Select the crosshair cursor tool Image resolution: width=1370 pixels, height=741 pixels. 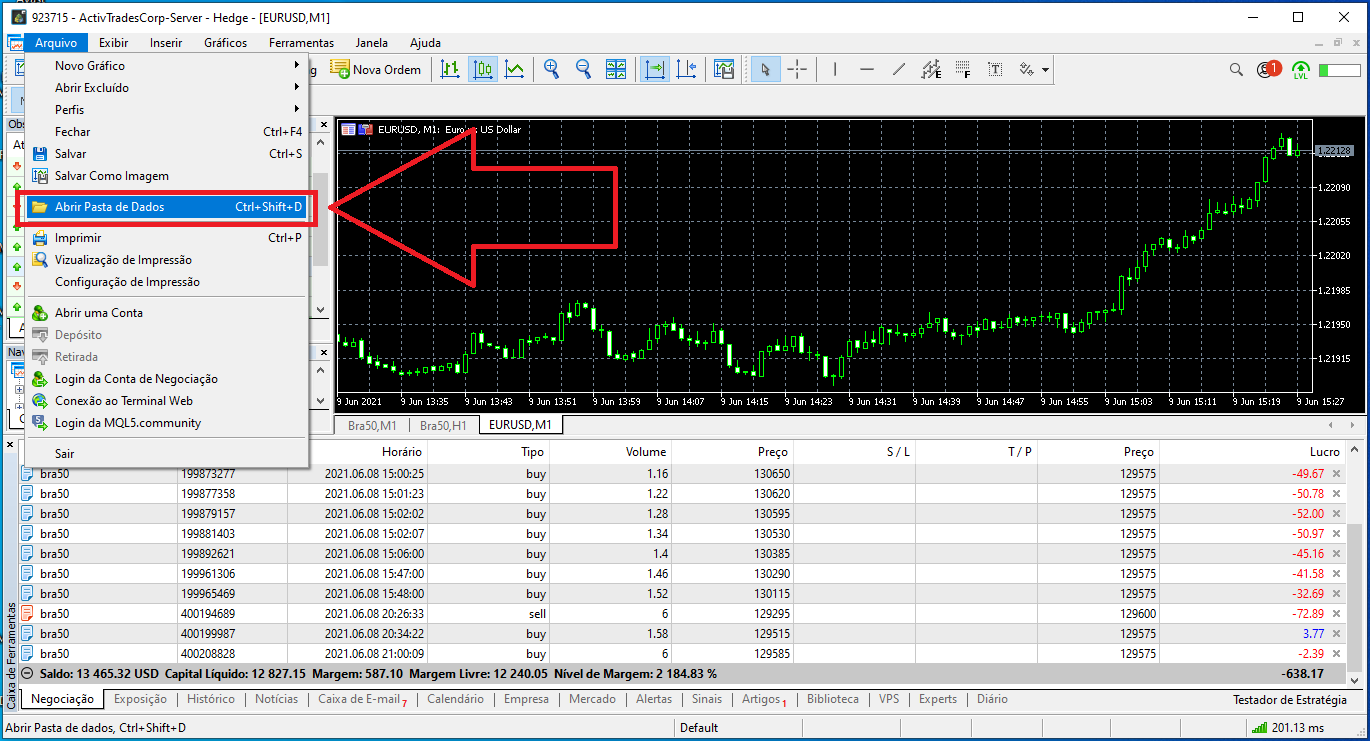797,70
